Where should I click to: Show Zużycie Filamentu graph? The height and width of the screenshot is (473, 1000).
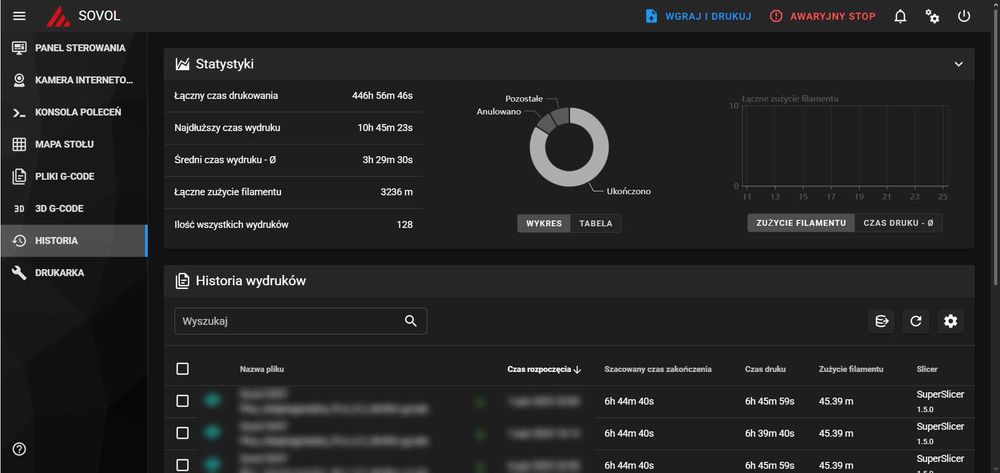pyautogui.click(x=801, y=222)
